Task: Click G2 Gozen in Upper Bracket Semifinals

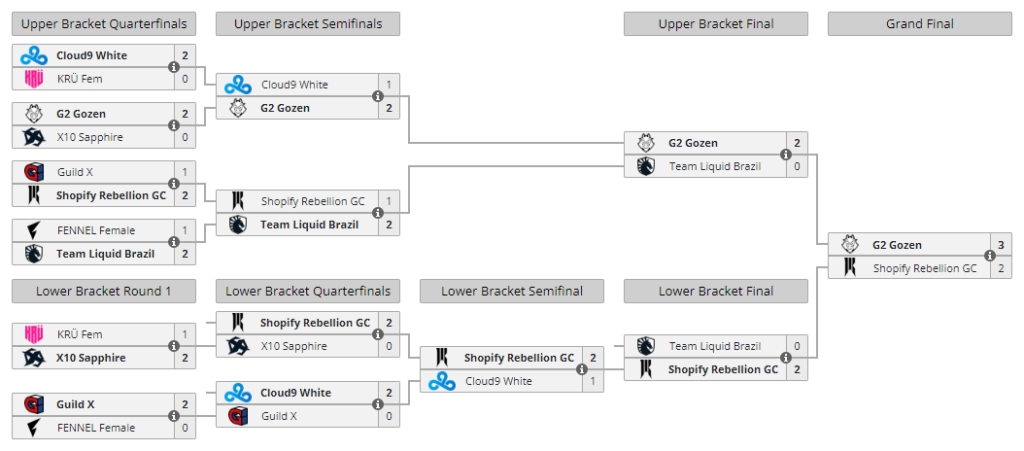Action: tap(285, 108)
